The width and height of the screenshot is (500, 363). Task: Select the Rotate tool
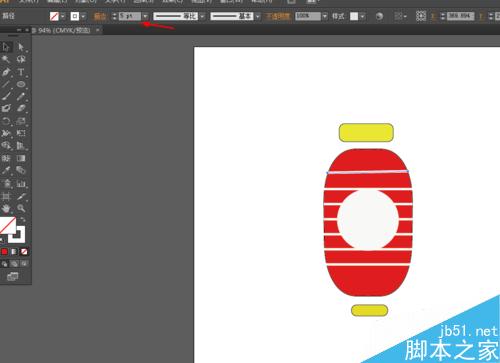click(x=6, y=121)
